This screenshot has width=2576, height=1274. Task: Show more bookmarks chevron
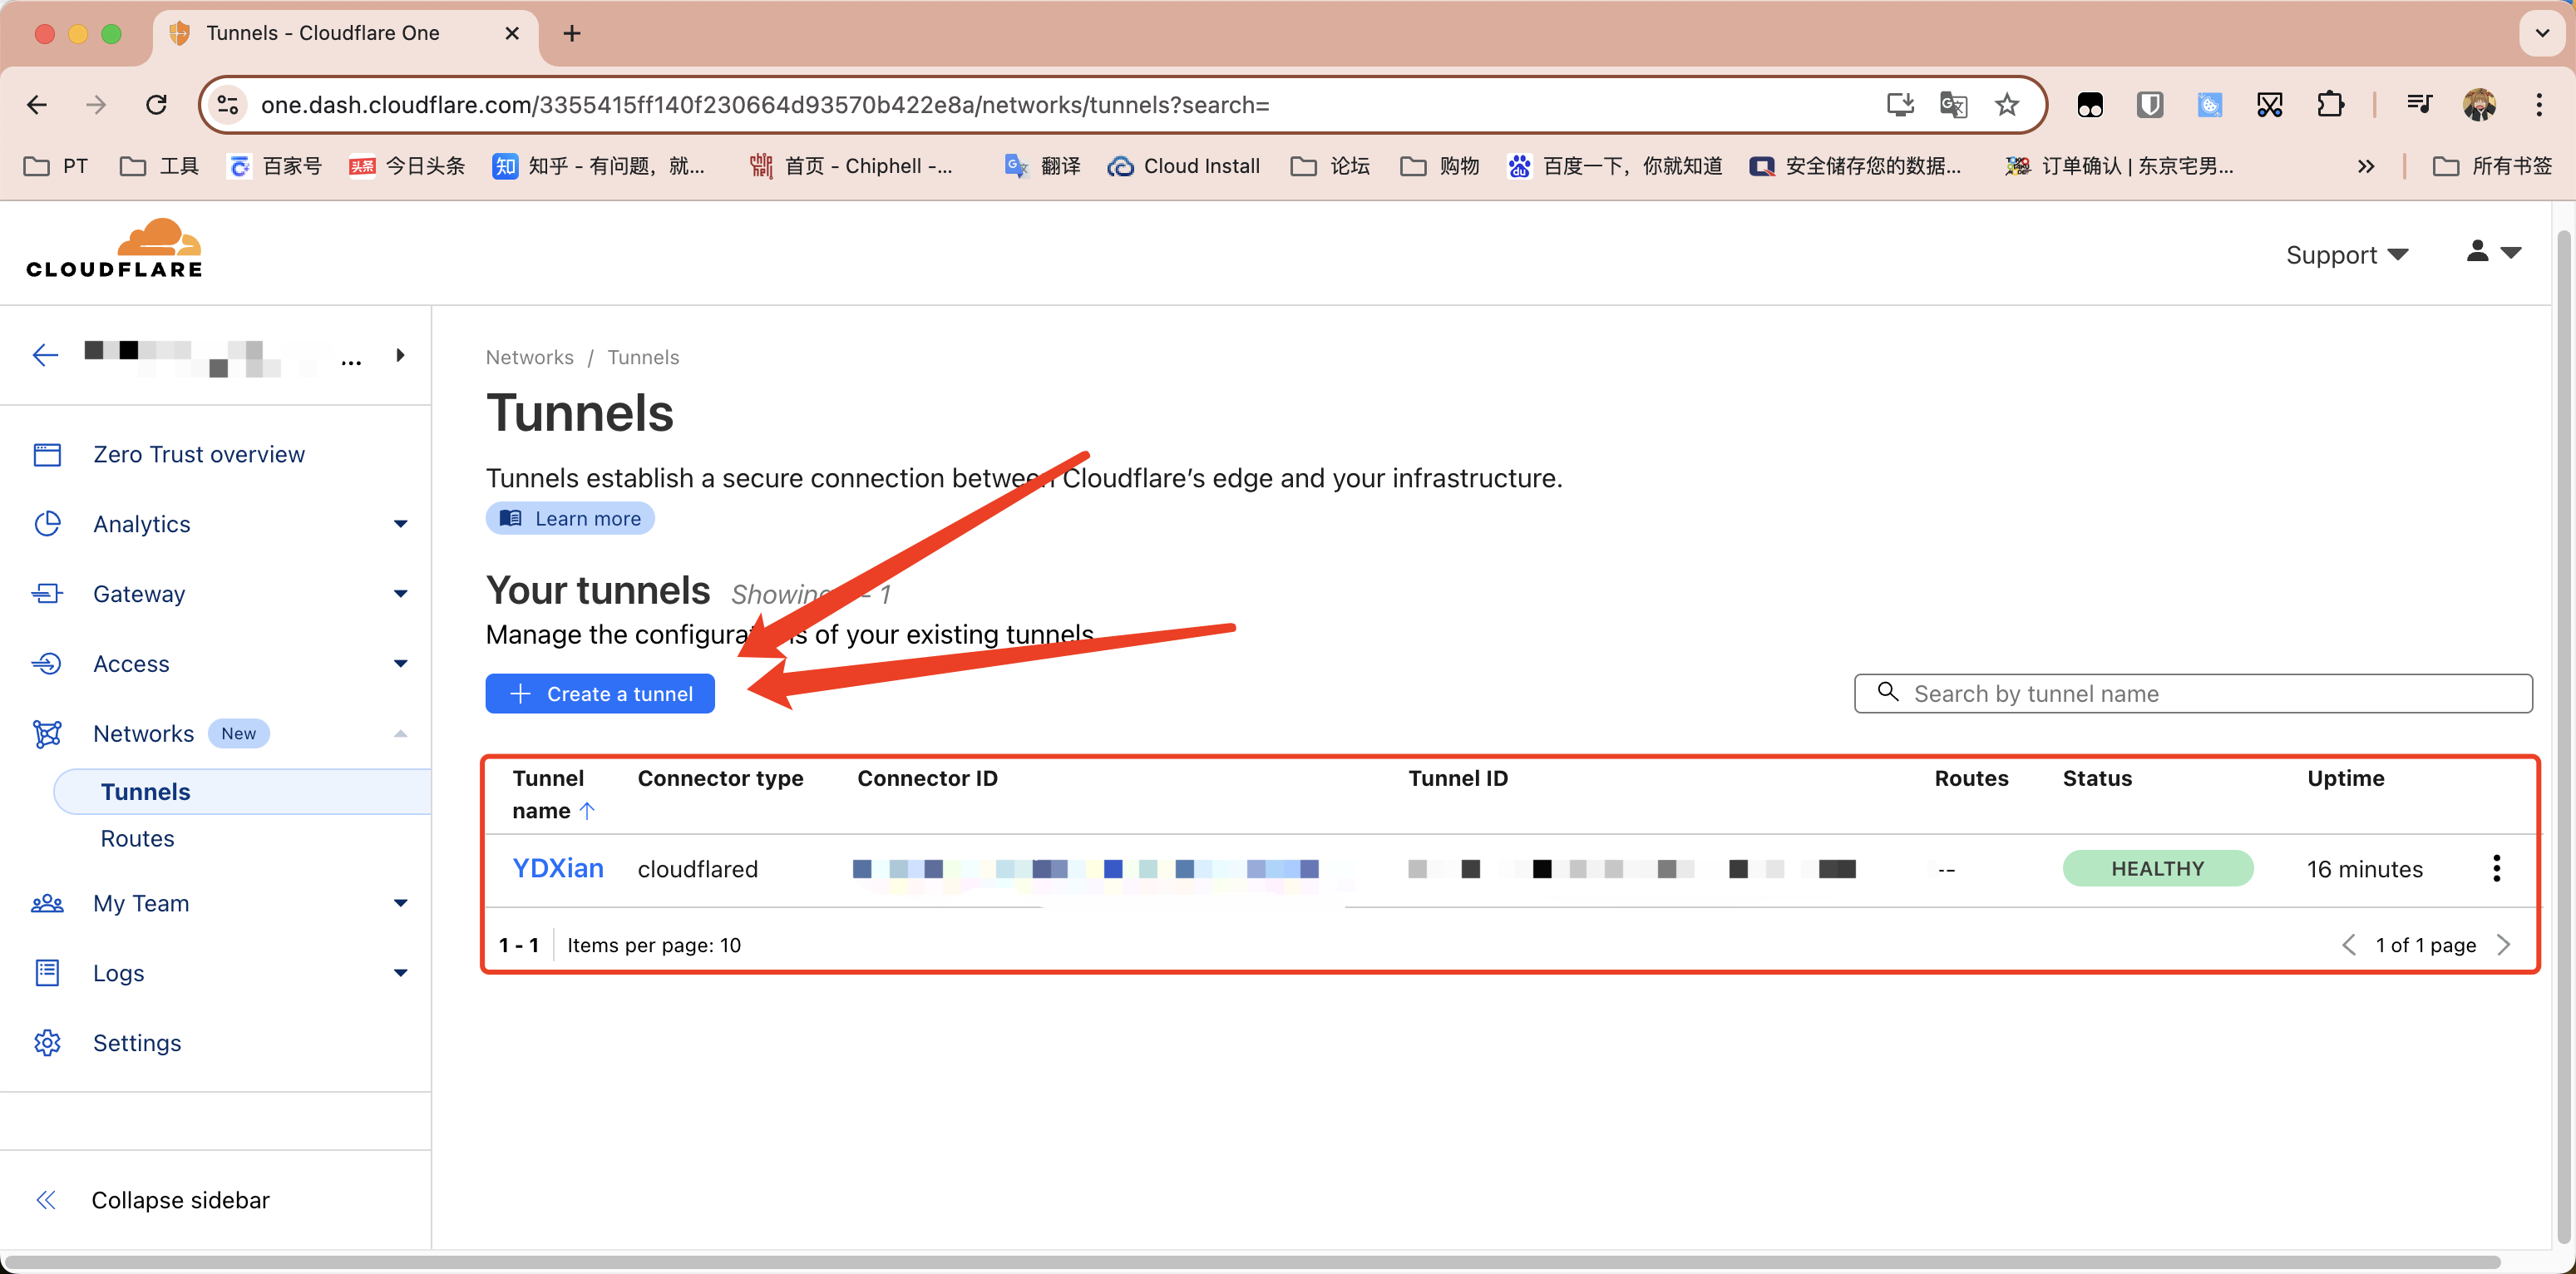tap(2365, 166)
